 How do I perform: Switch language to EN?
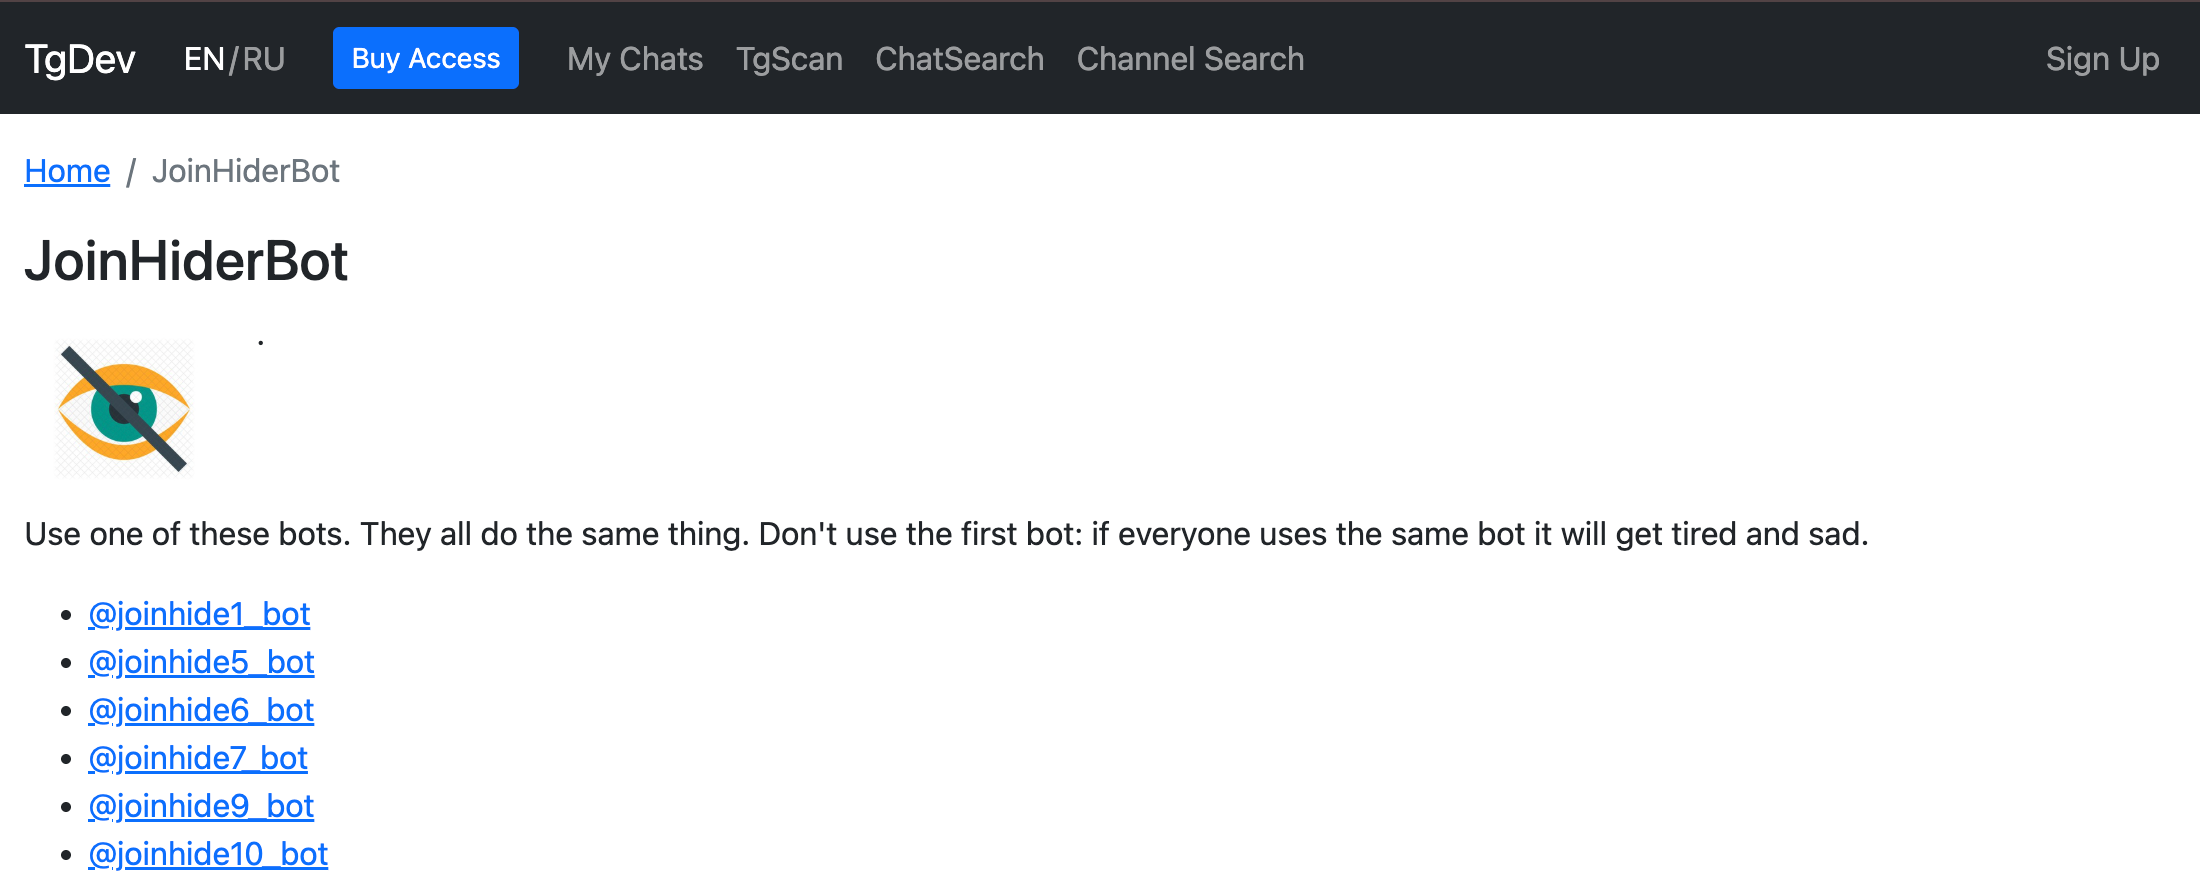[204, 59]
